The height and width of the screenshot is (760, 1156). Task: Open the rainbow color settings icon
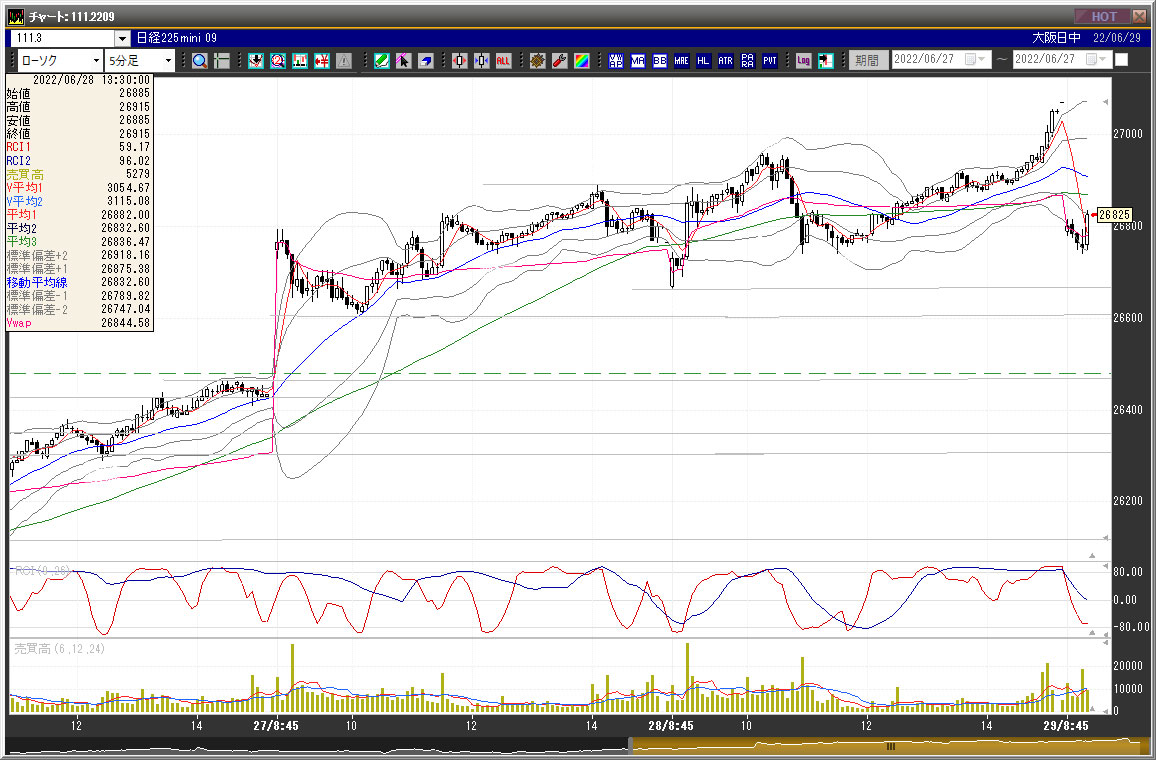(x=582, y=60)
